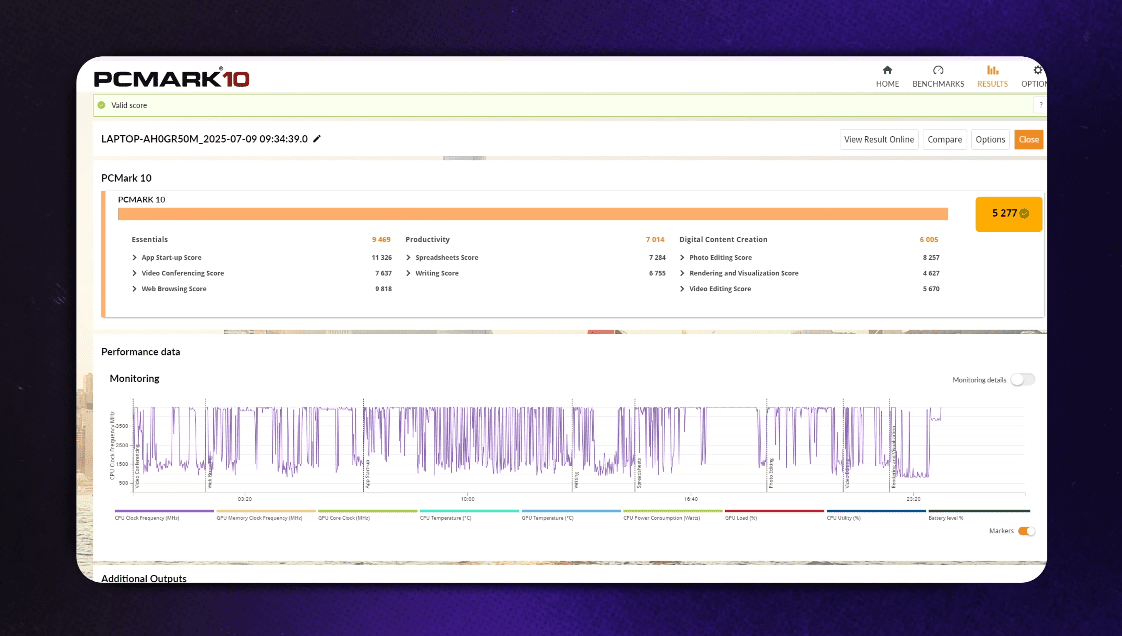Click the Productivity score 7 014
This screenshot has width=1122, height=636.
[x=655, y=240]
